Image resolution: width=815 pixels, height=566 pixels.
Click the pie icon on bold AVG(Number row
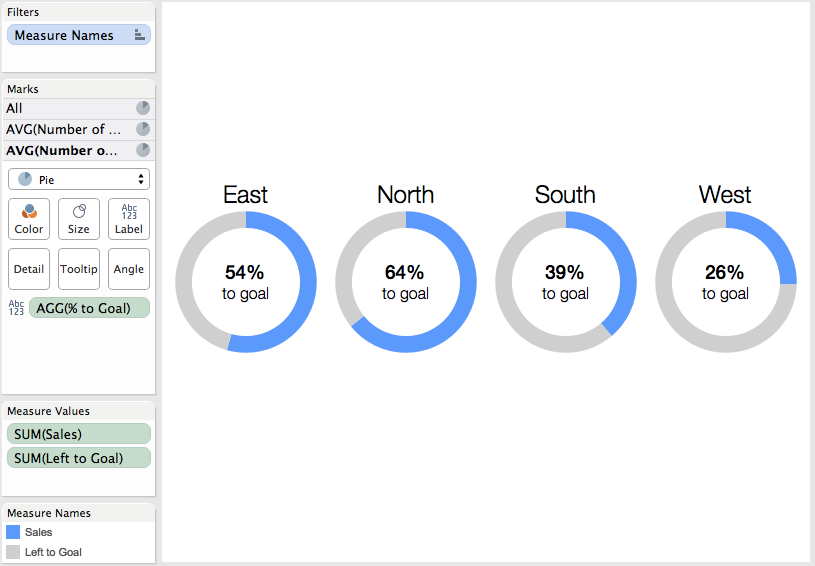(143, 150)
